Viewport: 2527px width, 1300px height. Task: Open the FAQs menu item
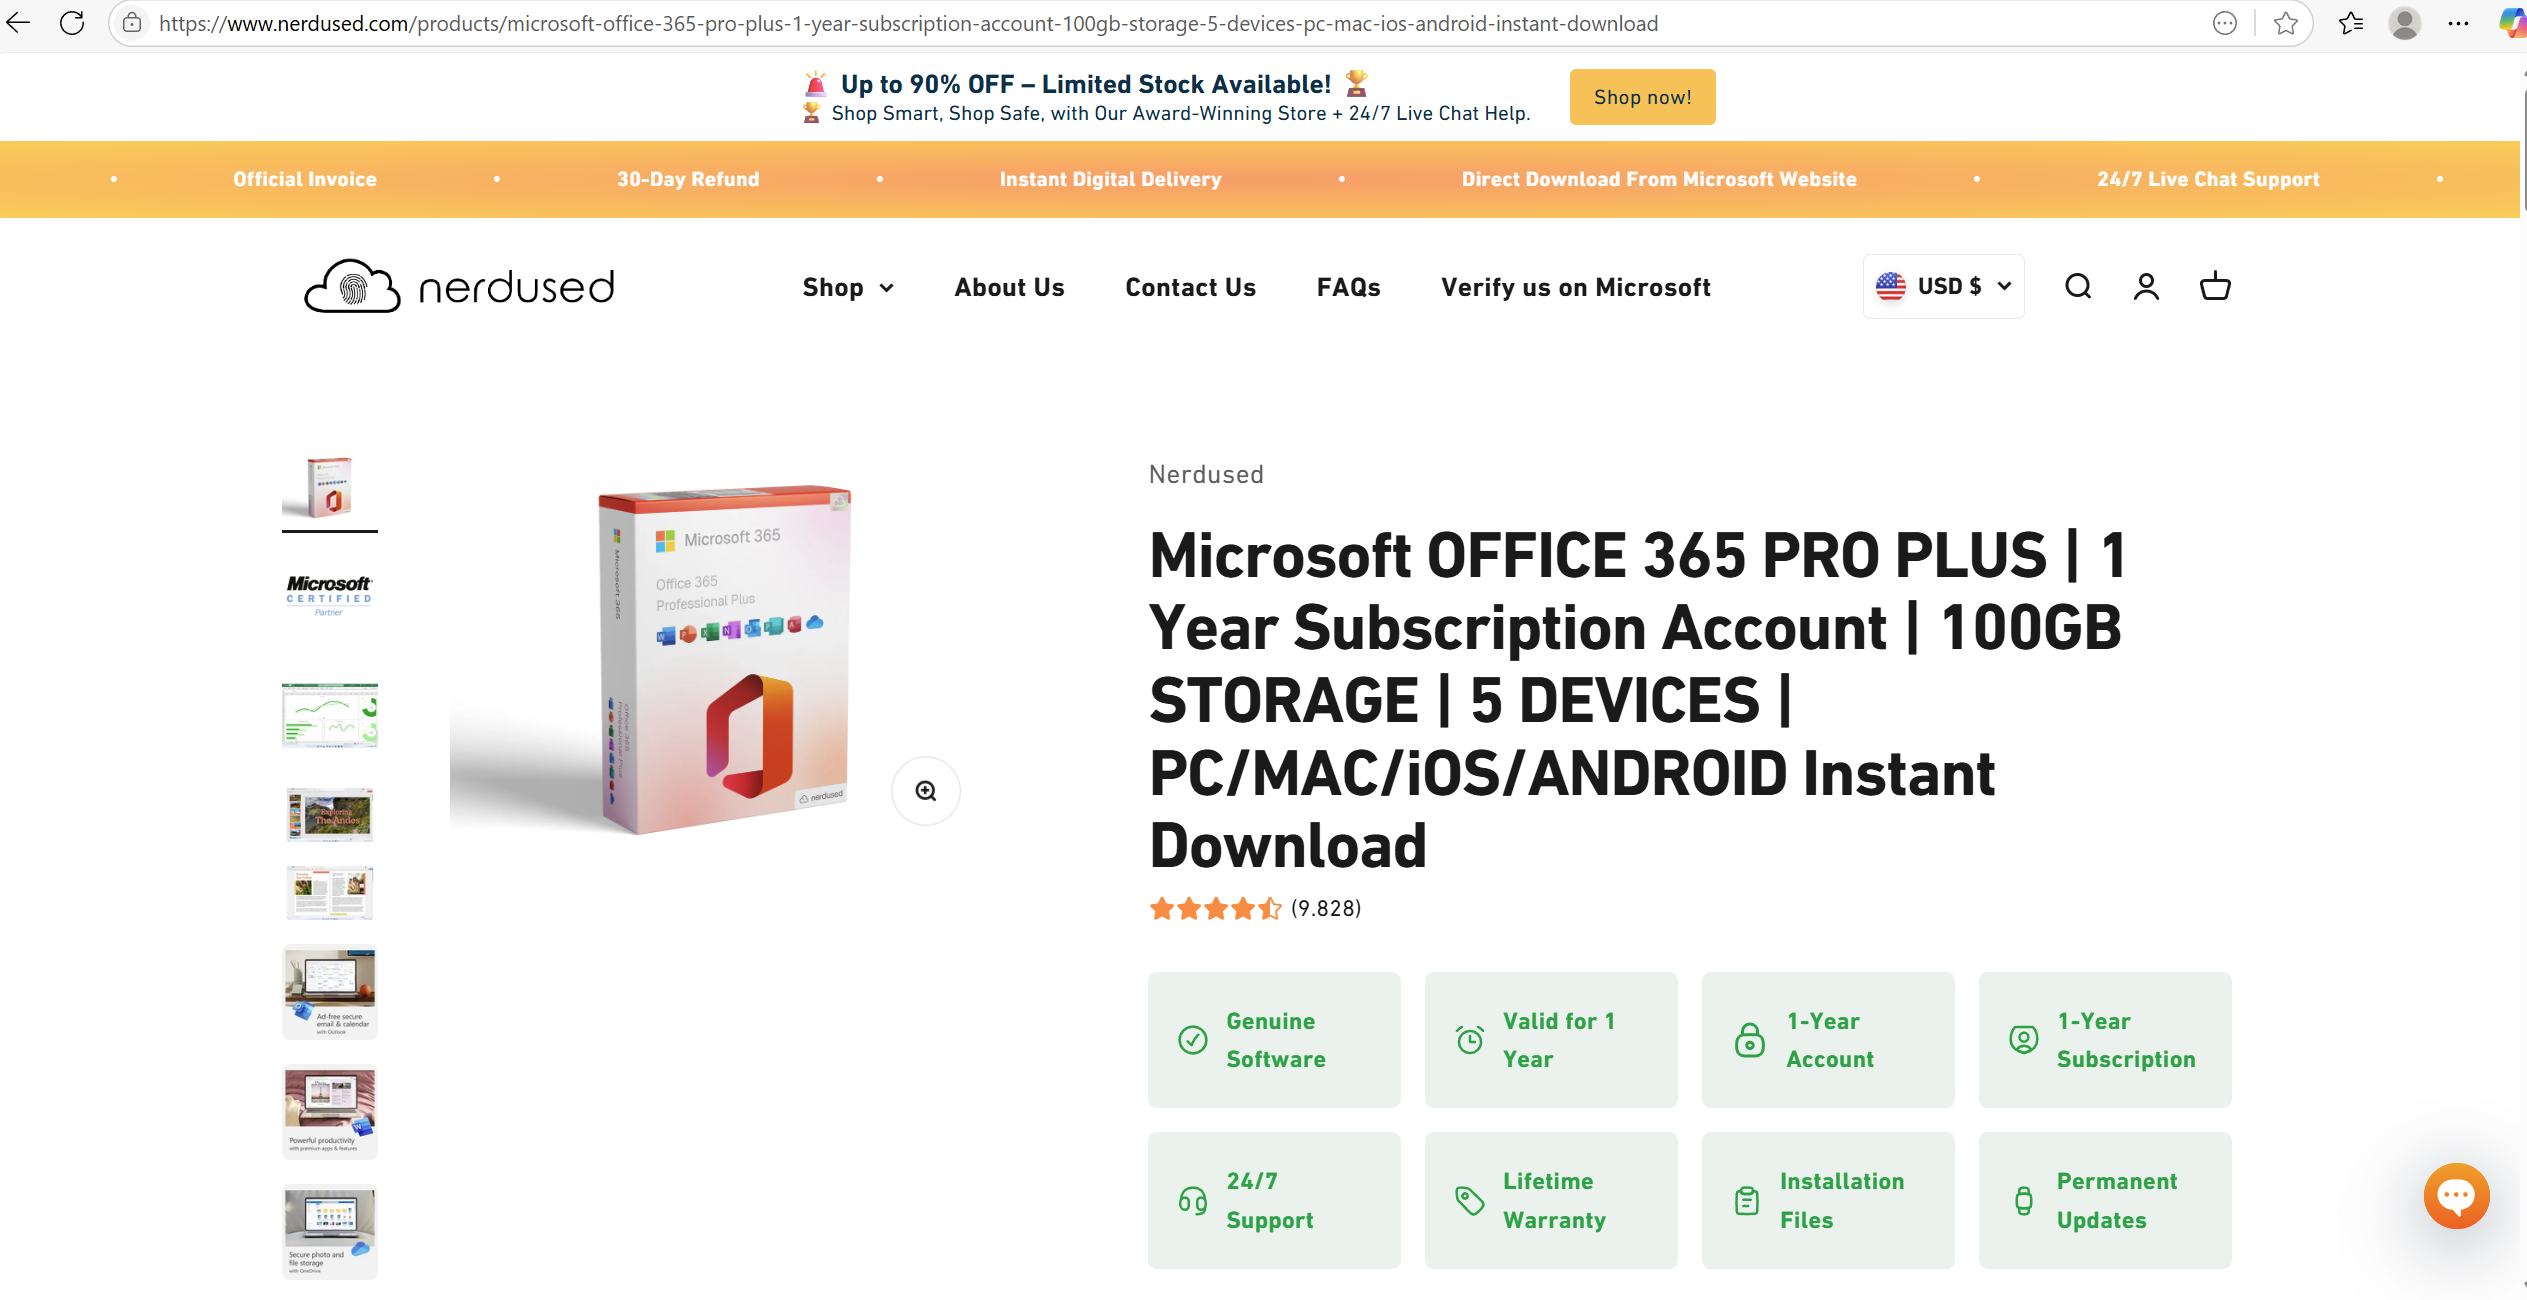pyautogui.click(x=1348, y=287)
